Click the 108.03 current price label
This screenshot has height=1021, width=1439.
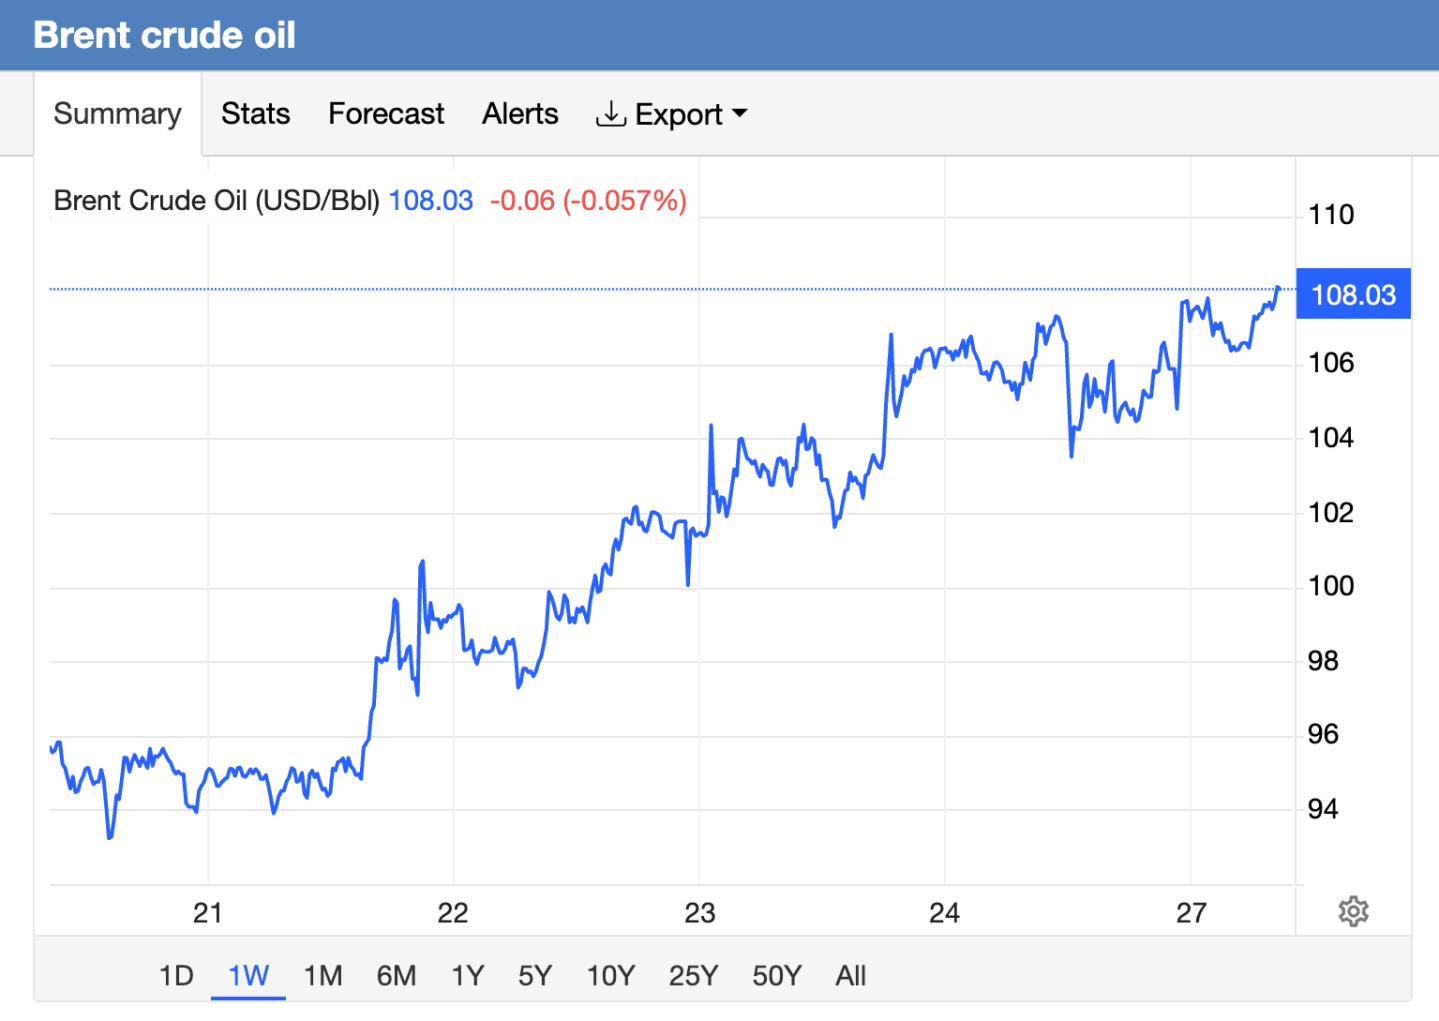click(1353, 295)
